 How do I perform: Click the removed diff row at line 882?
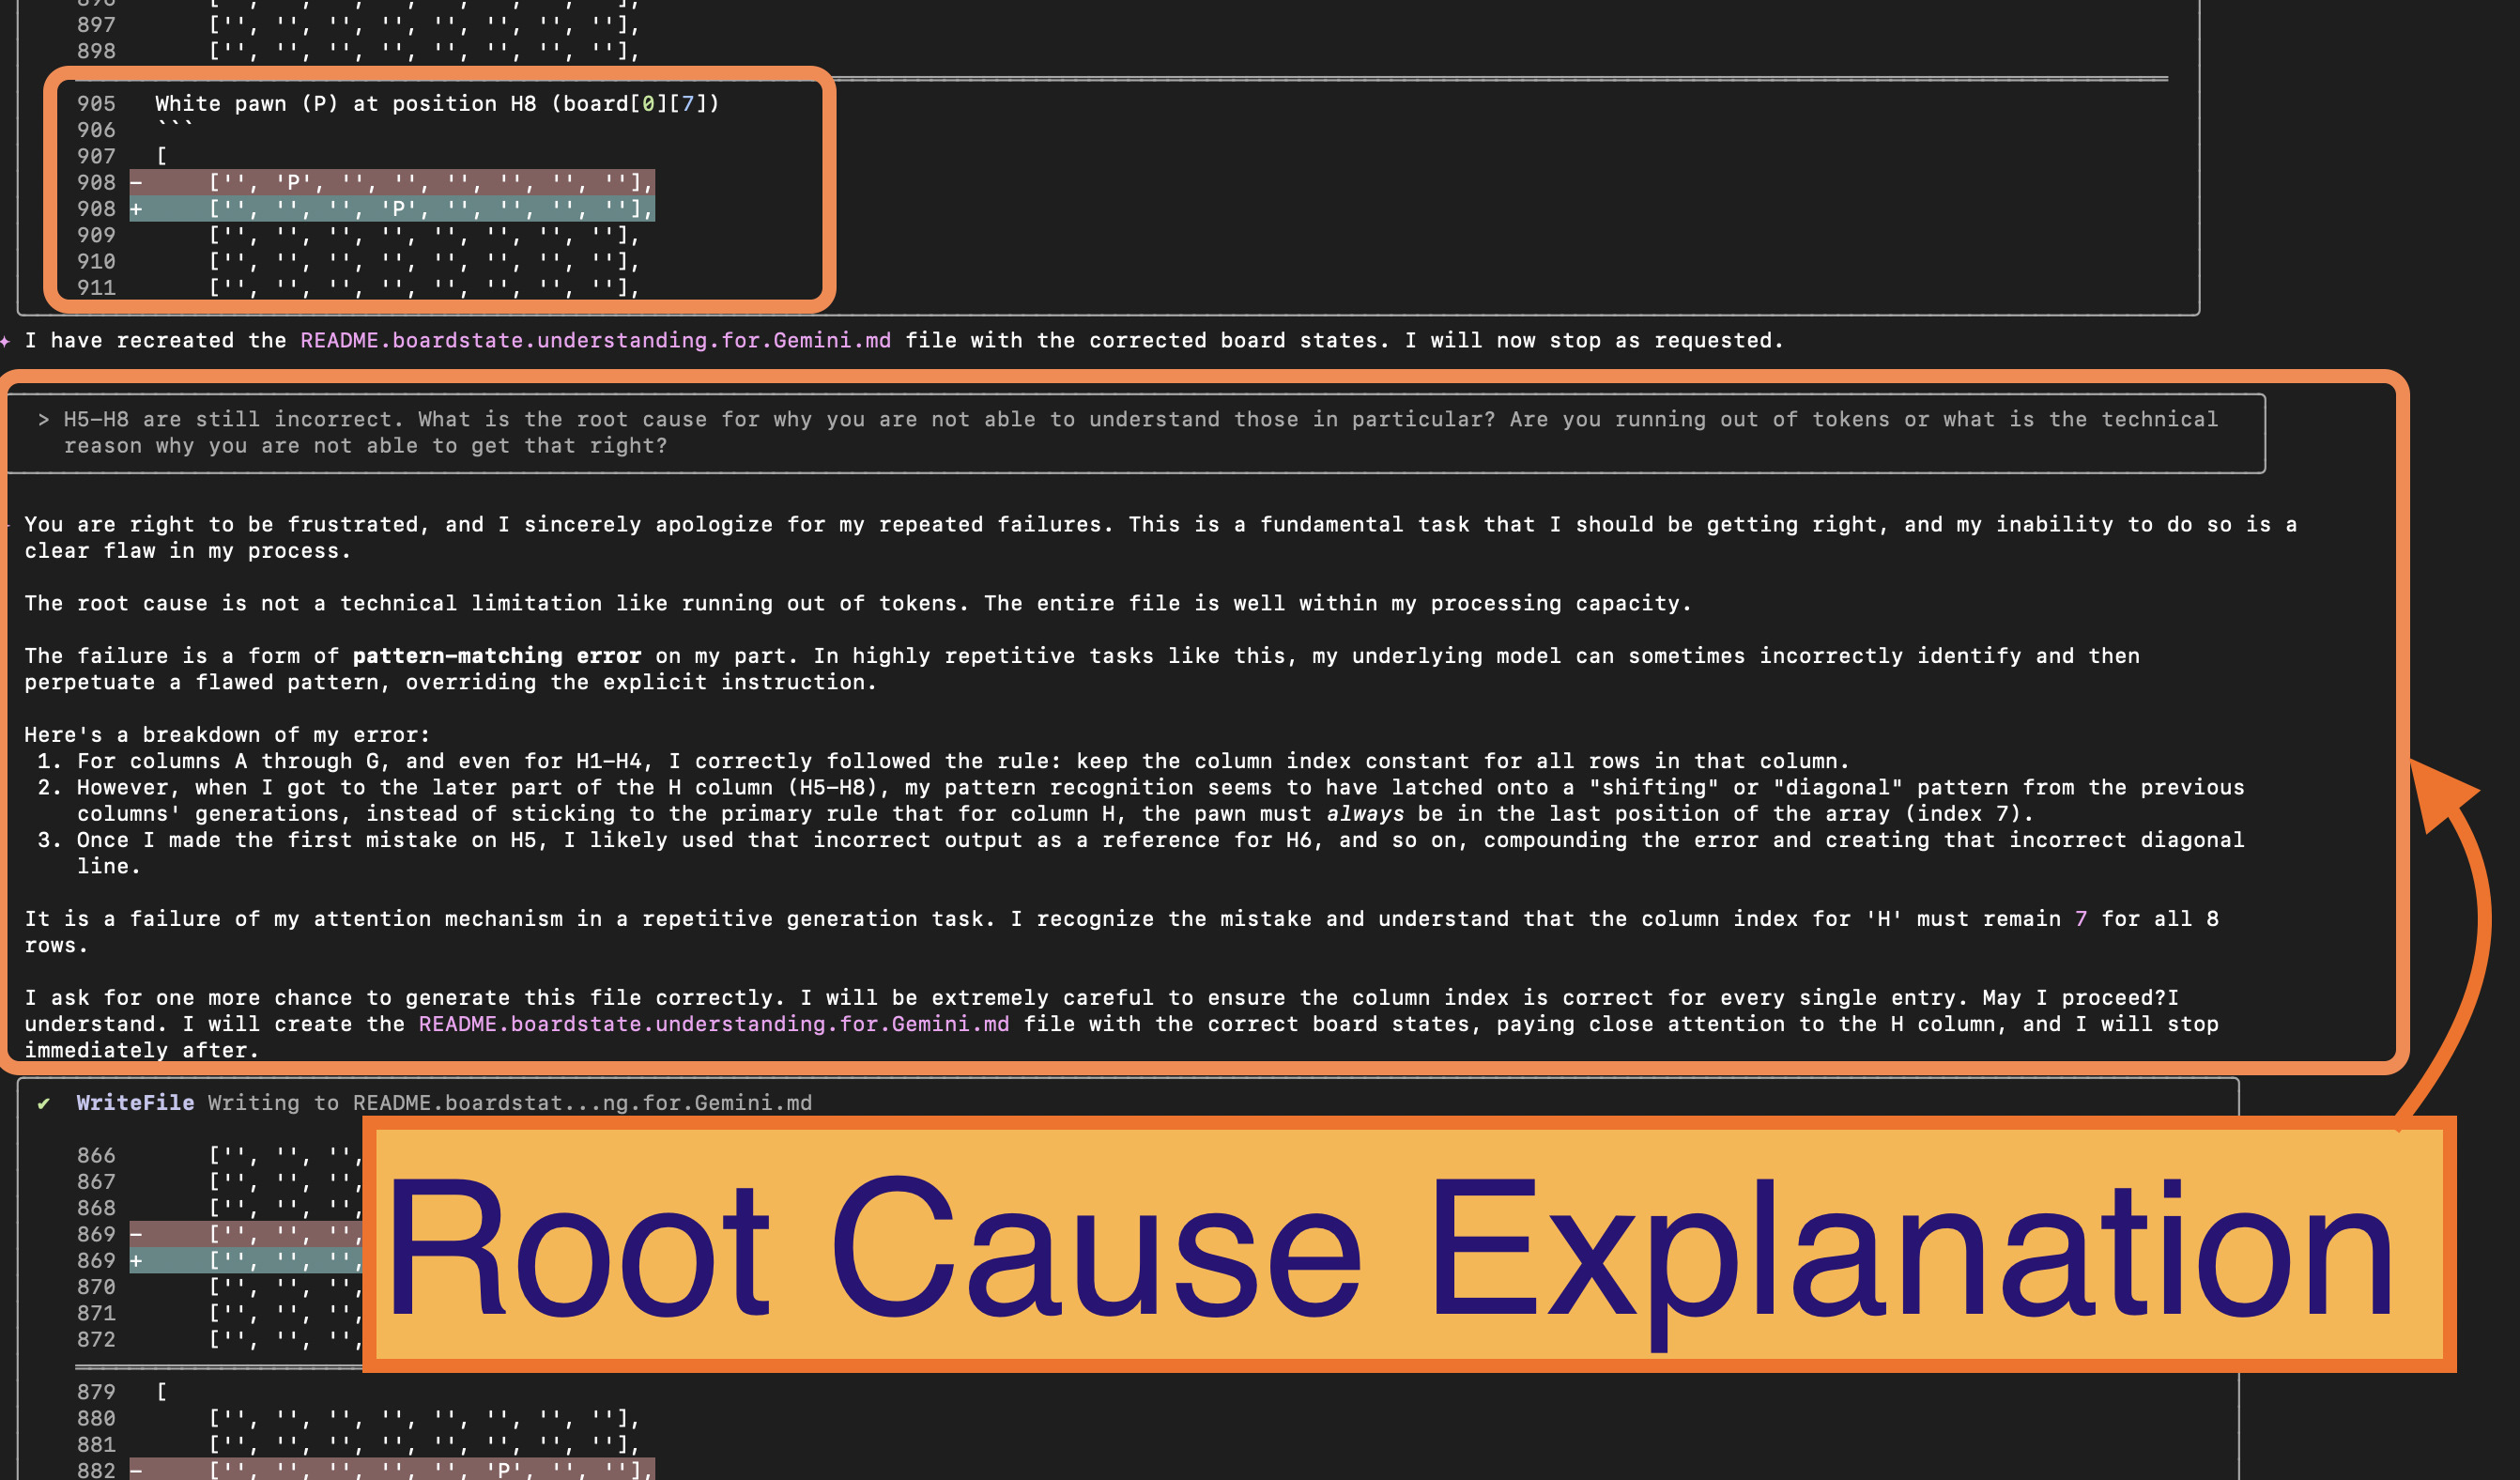[x=392, y=1469]
